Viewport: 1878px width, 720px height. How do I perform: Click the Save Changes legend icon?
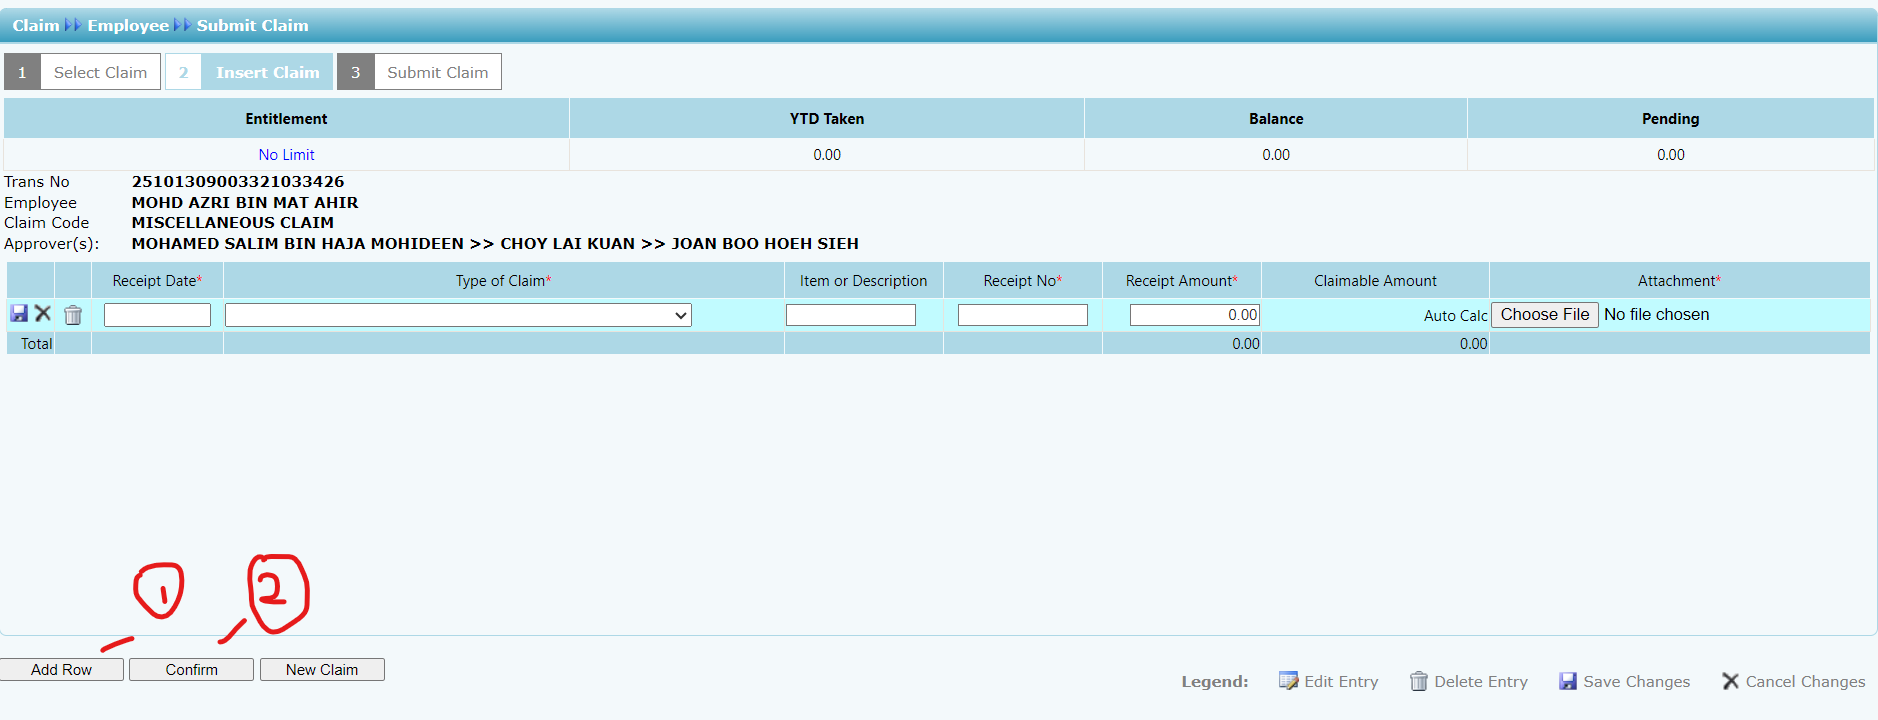tap(1567, 681)
